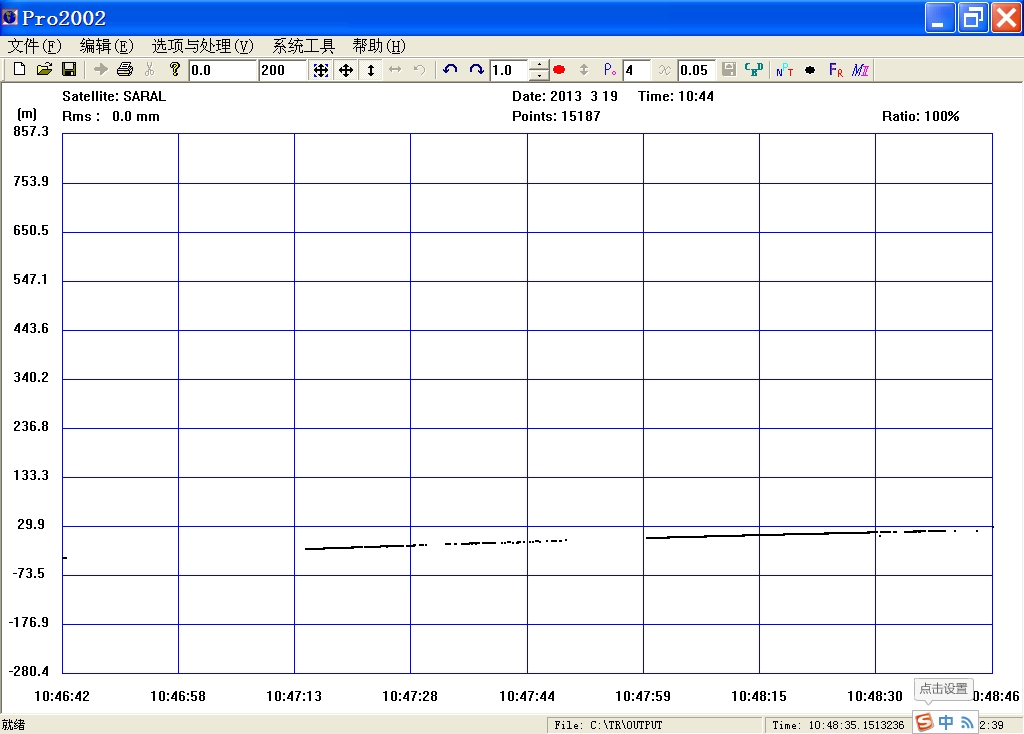Minimize the Pro2002 window
Screen dimensions: 1024x734
[x=940, y=17]
